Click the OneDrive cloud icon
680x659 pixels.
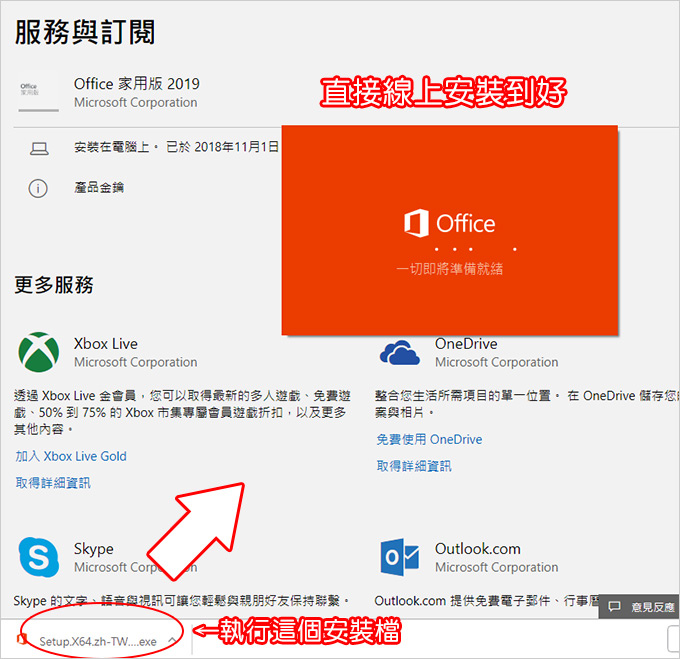coord(399,352)
